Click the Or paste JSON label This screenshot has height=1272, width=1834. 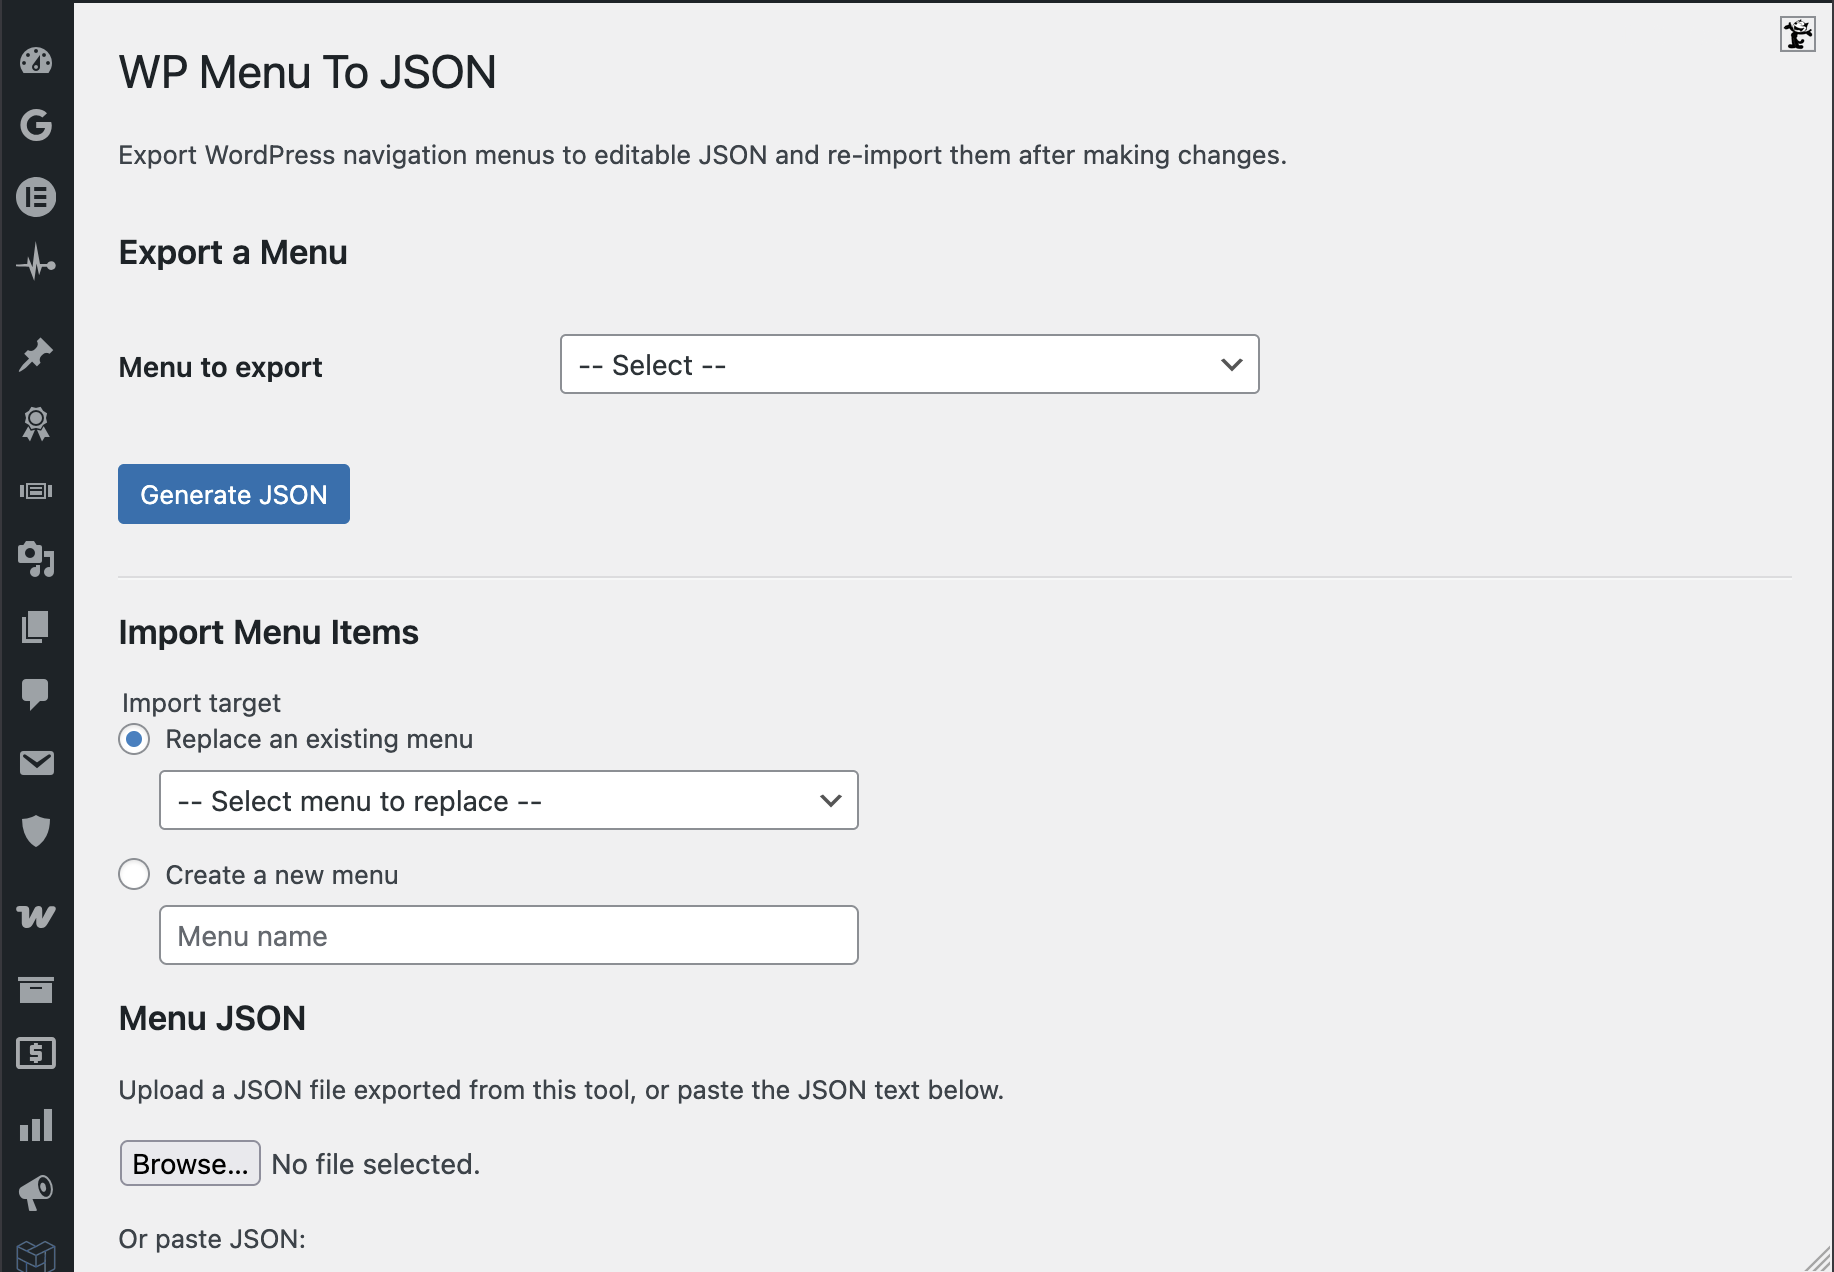(x=212, y=1239)
